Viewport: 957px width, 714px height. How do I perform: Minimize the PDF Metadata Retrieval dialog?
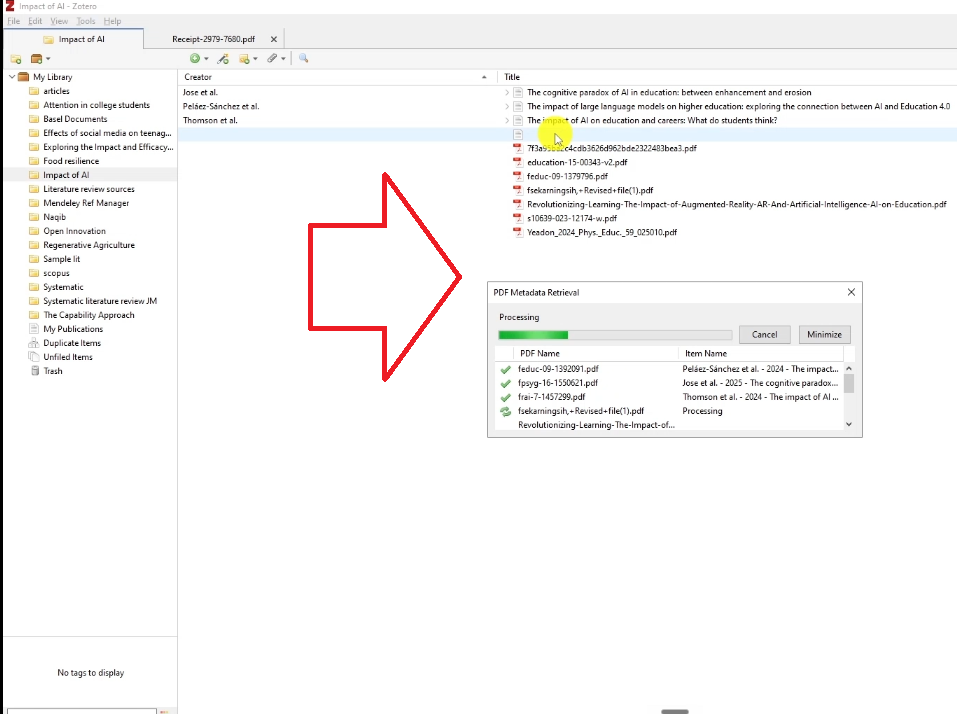click(x=824, y=334)
